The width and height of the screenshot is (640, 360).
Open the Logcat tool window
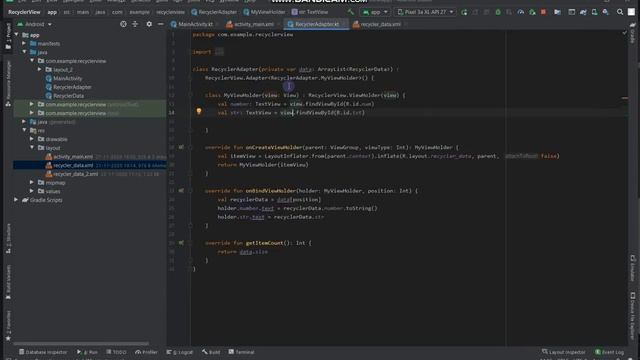pyautogui.click(x=180, y=352)
